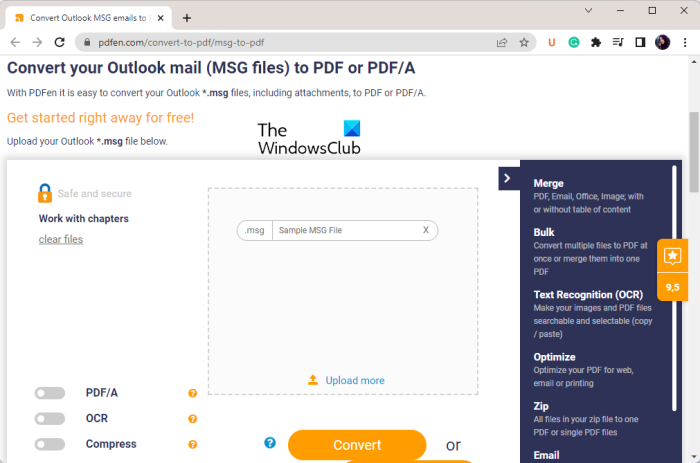
Task: Open the profile avatar menu
Action: pos(662,42)
